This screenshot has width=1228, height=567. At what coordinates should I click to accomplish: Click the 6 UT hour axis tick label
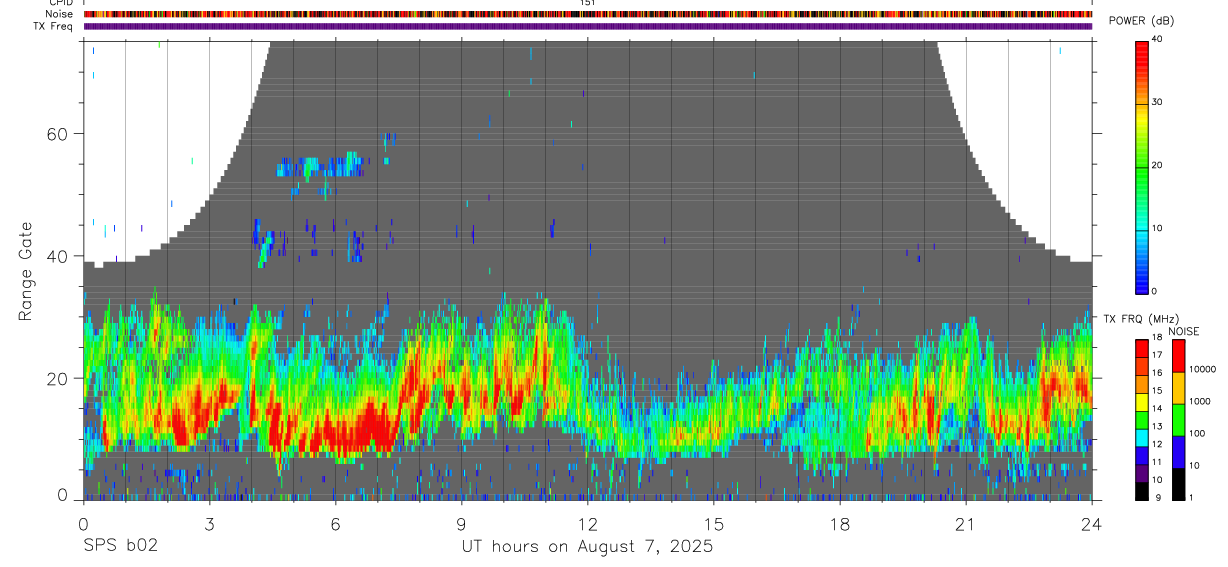click(x=336, y=525)
